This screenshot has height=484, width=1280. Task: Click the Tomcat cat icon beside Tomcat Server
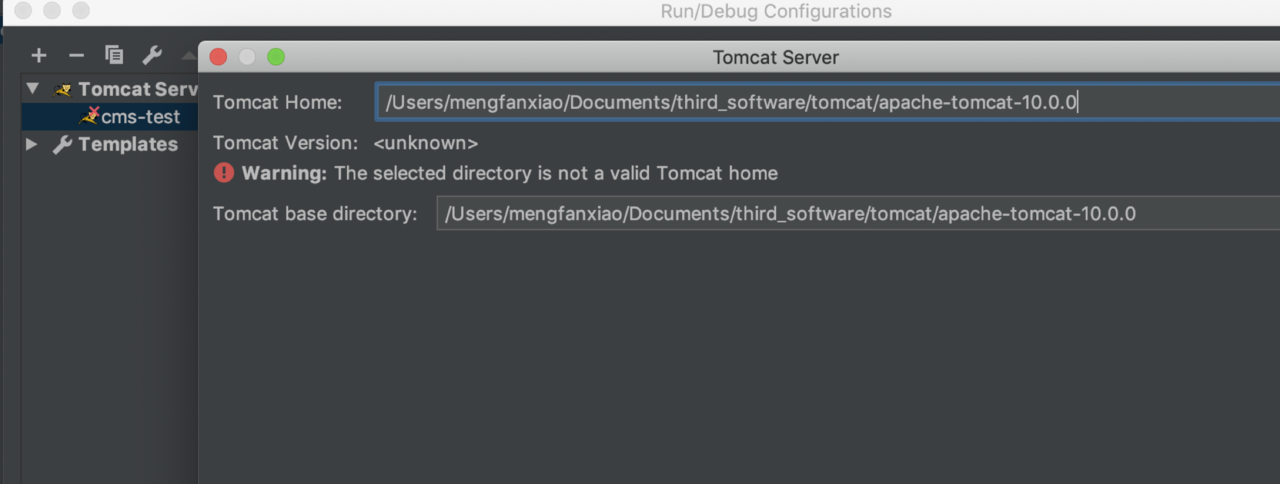click(63, 90)
